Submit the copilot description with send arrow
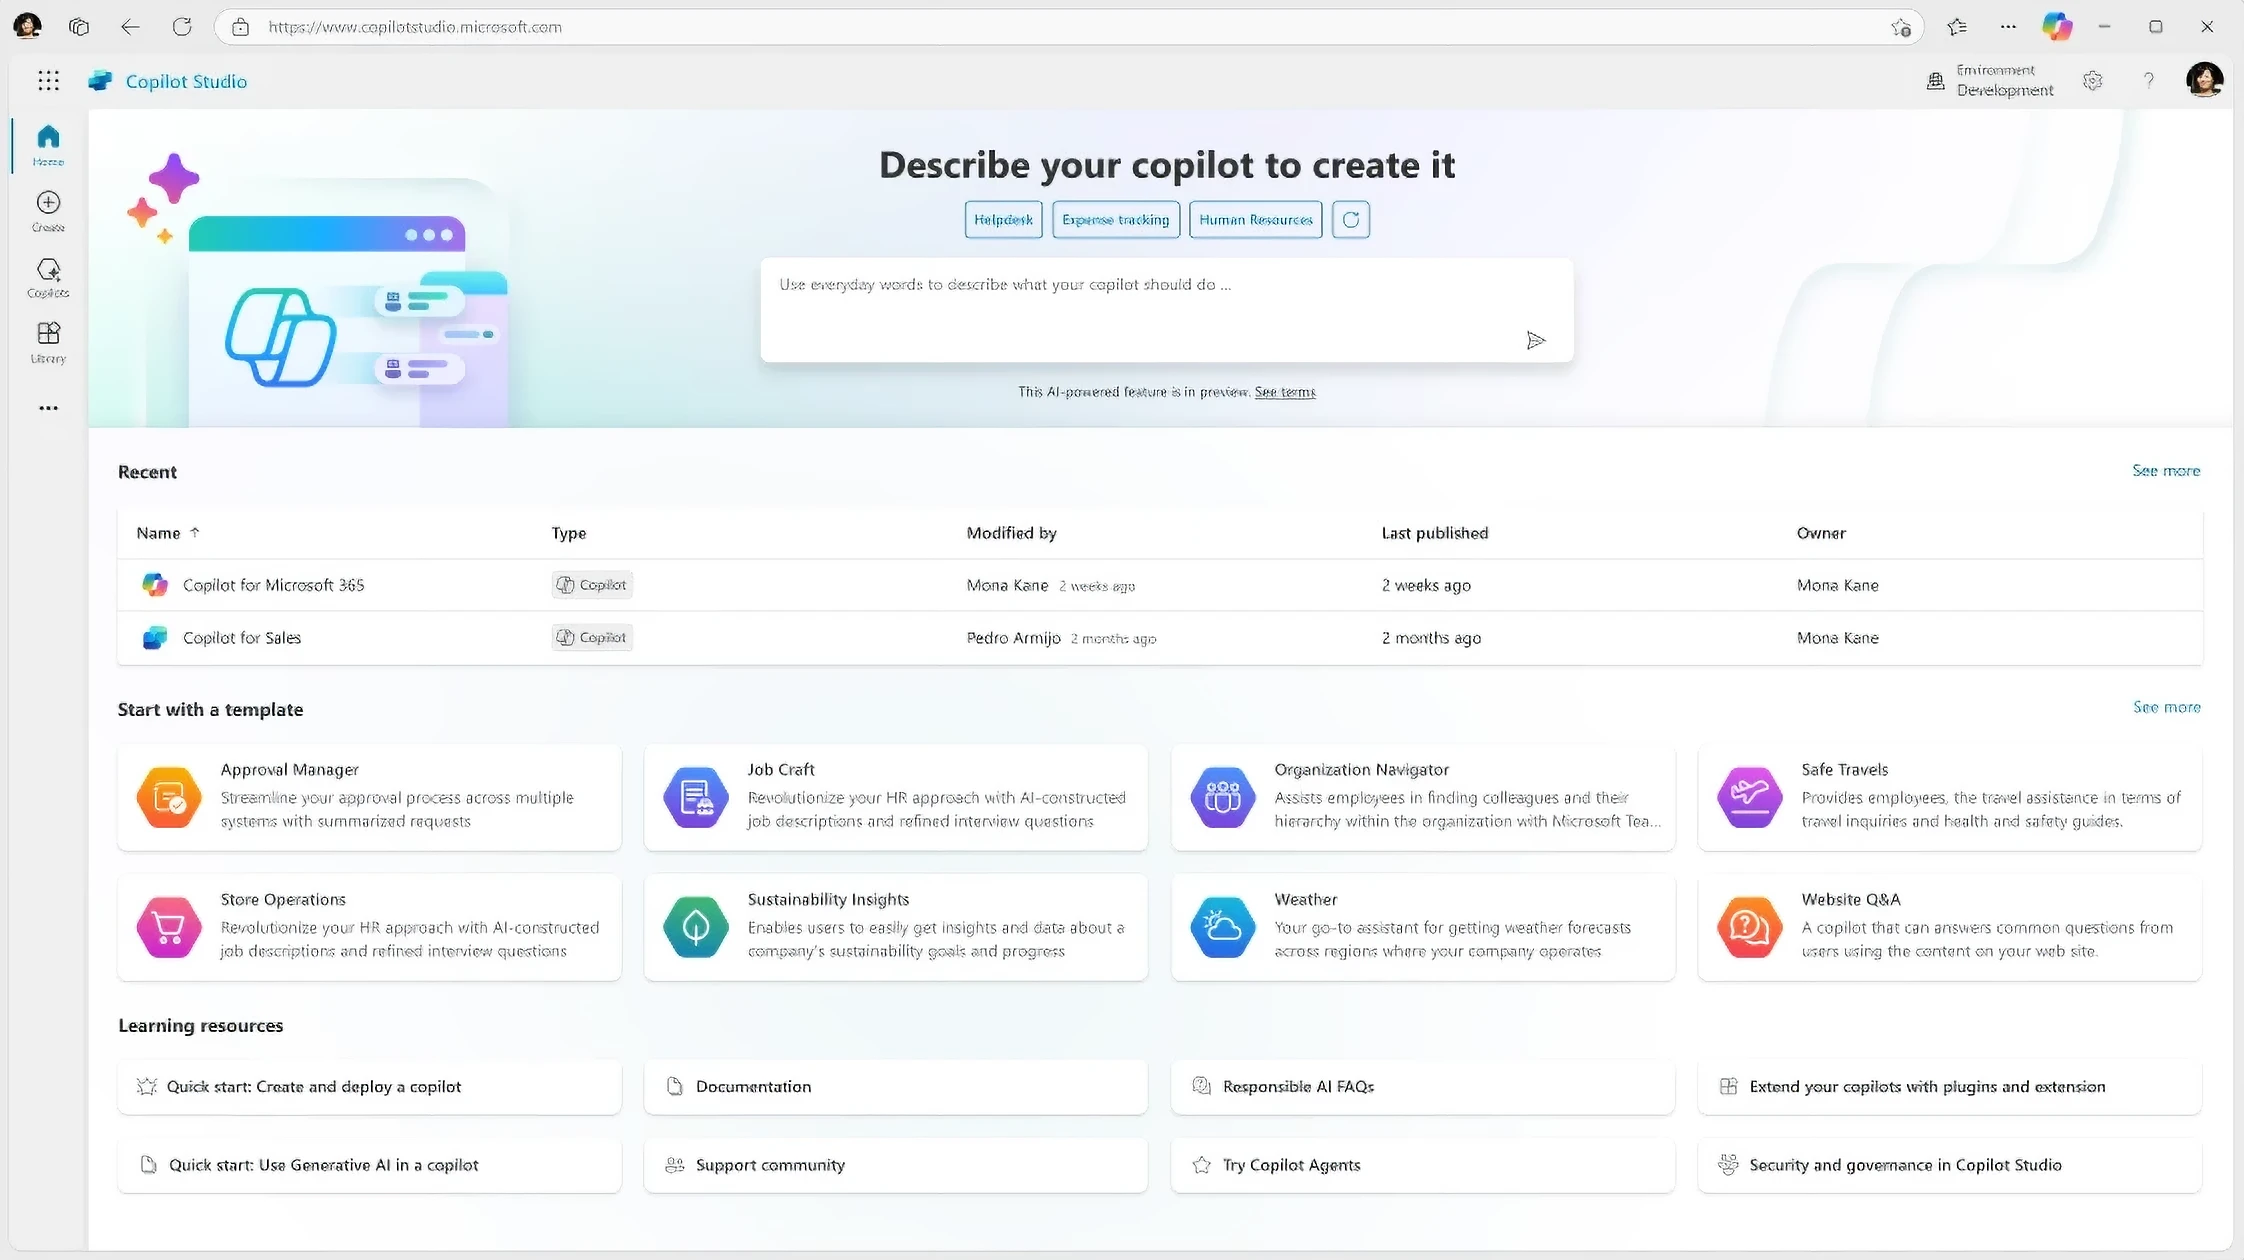Image resolution: width=2244 pixels, height=1260 pixels. tap(1536, 341)
